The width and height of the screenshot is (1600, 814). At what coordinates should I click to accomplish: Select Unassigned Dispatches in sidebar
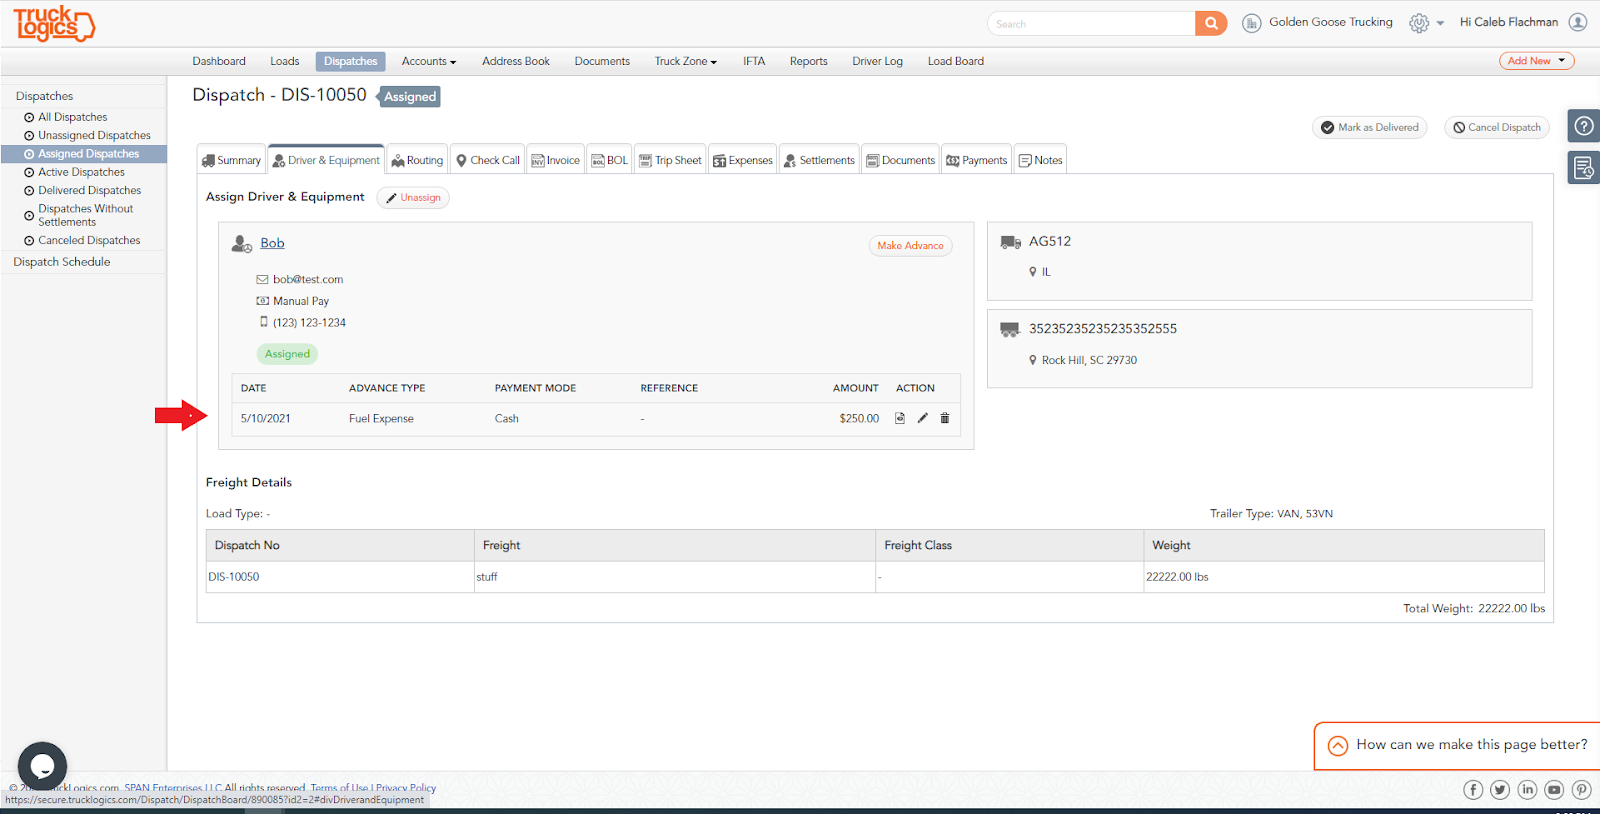[x=94, y=135]
